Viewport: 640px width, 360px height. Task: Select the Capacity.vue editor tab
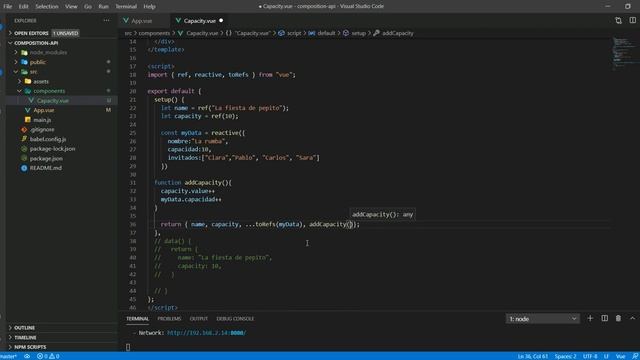[x=199, y=20]
